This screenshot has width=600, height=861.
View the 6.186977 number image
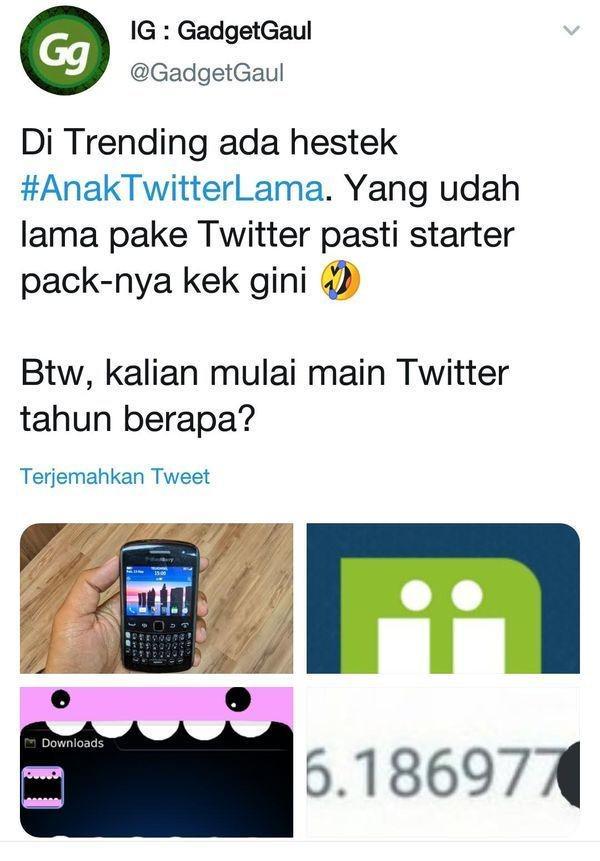click(443, 762)
